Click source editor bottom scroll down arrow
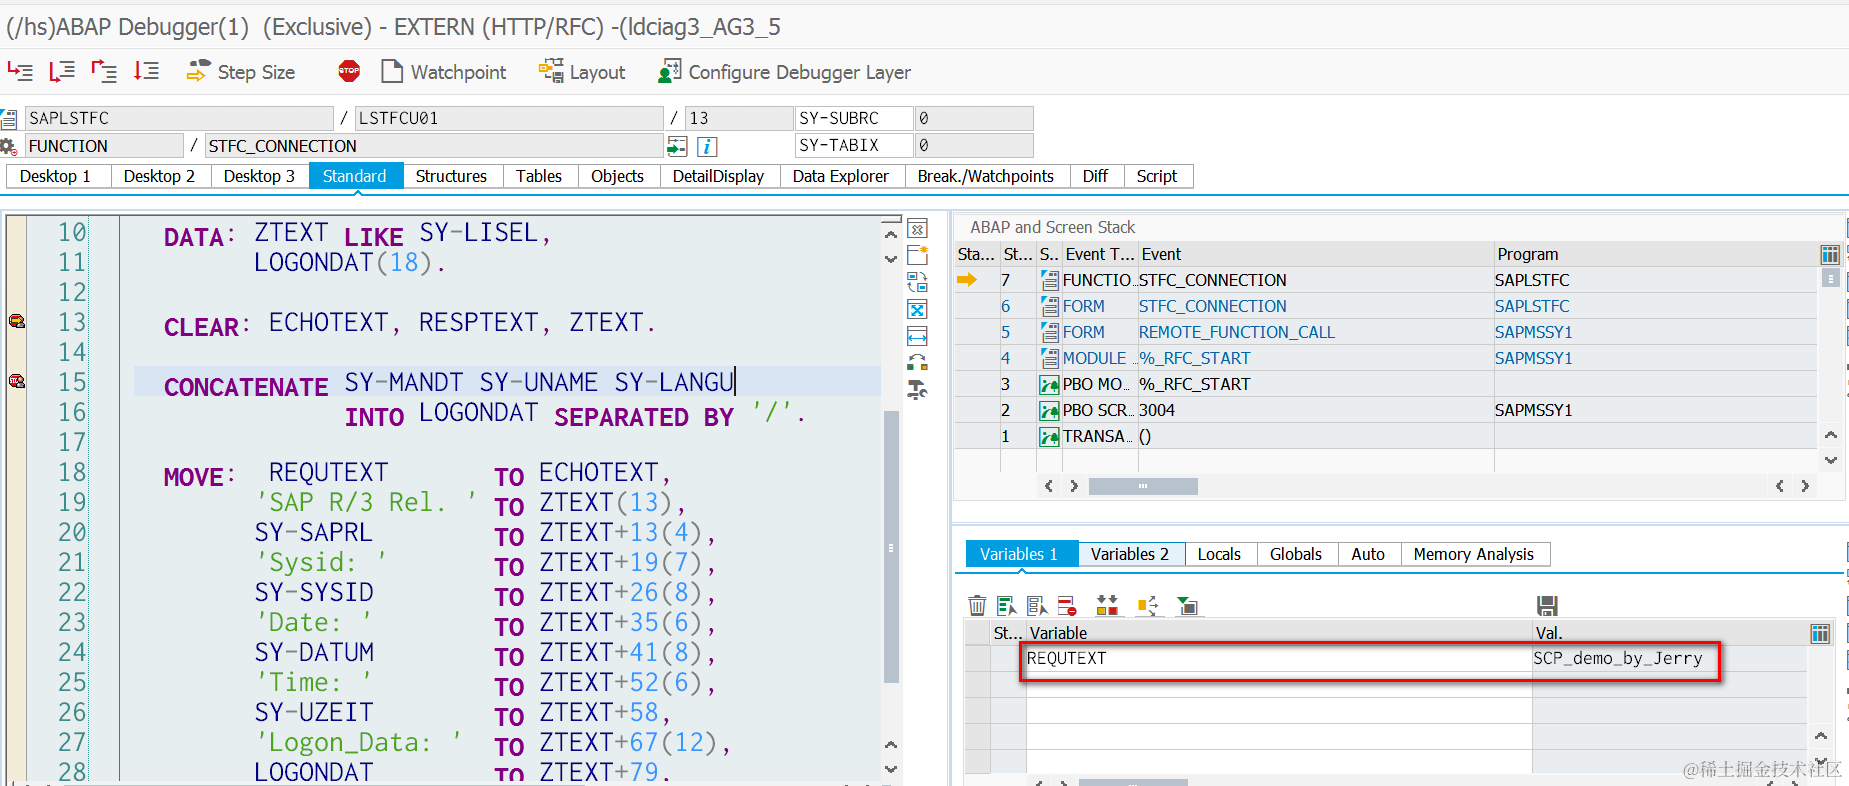The width and height of the screenshot is (1849, 786). point(891,769)
